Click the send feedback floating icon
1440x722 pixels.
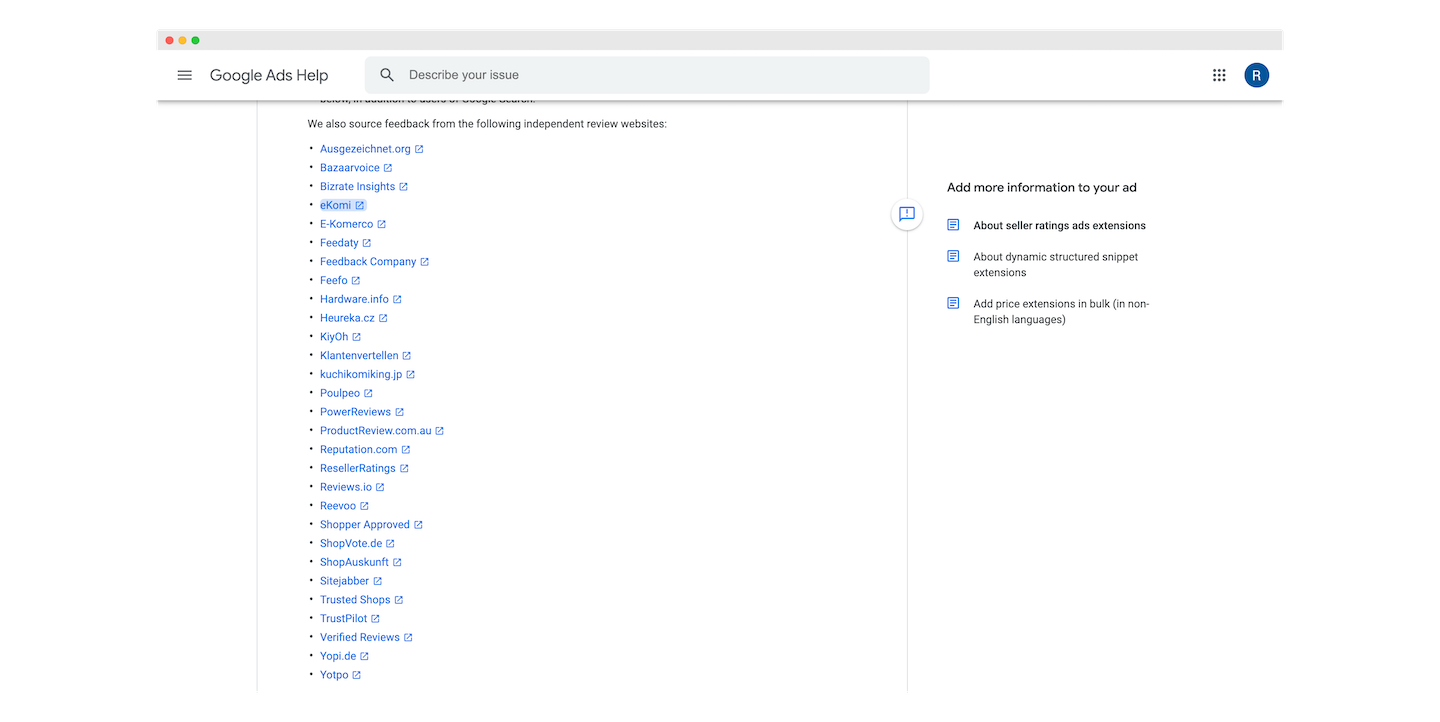pos(907,214)
